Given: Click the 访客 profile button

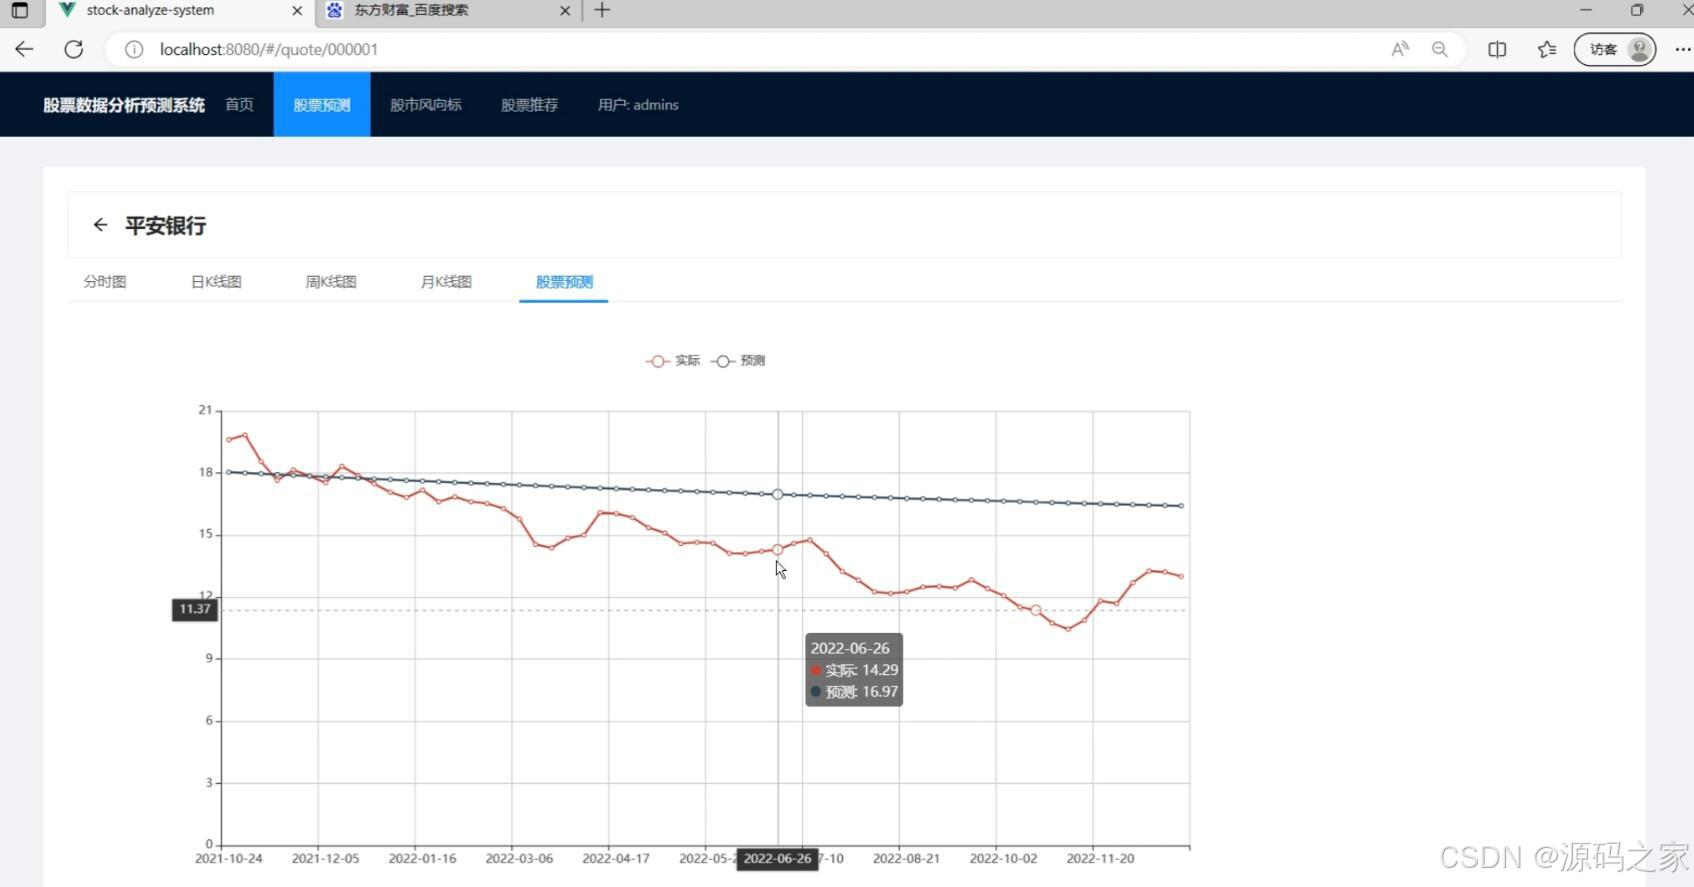Looking at the screenshot, I should click(1614, 49).
